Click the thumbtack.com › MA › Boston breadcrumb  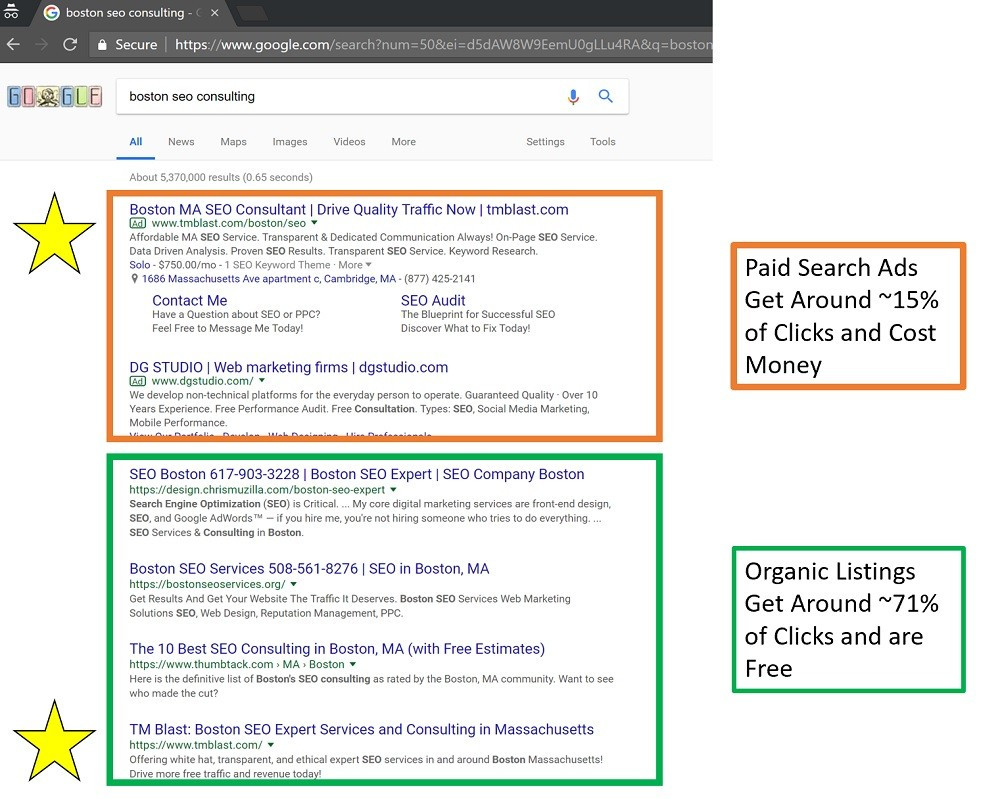coord(237,664)
